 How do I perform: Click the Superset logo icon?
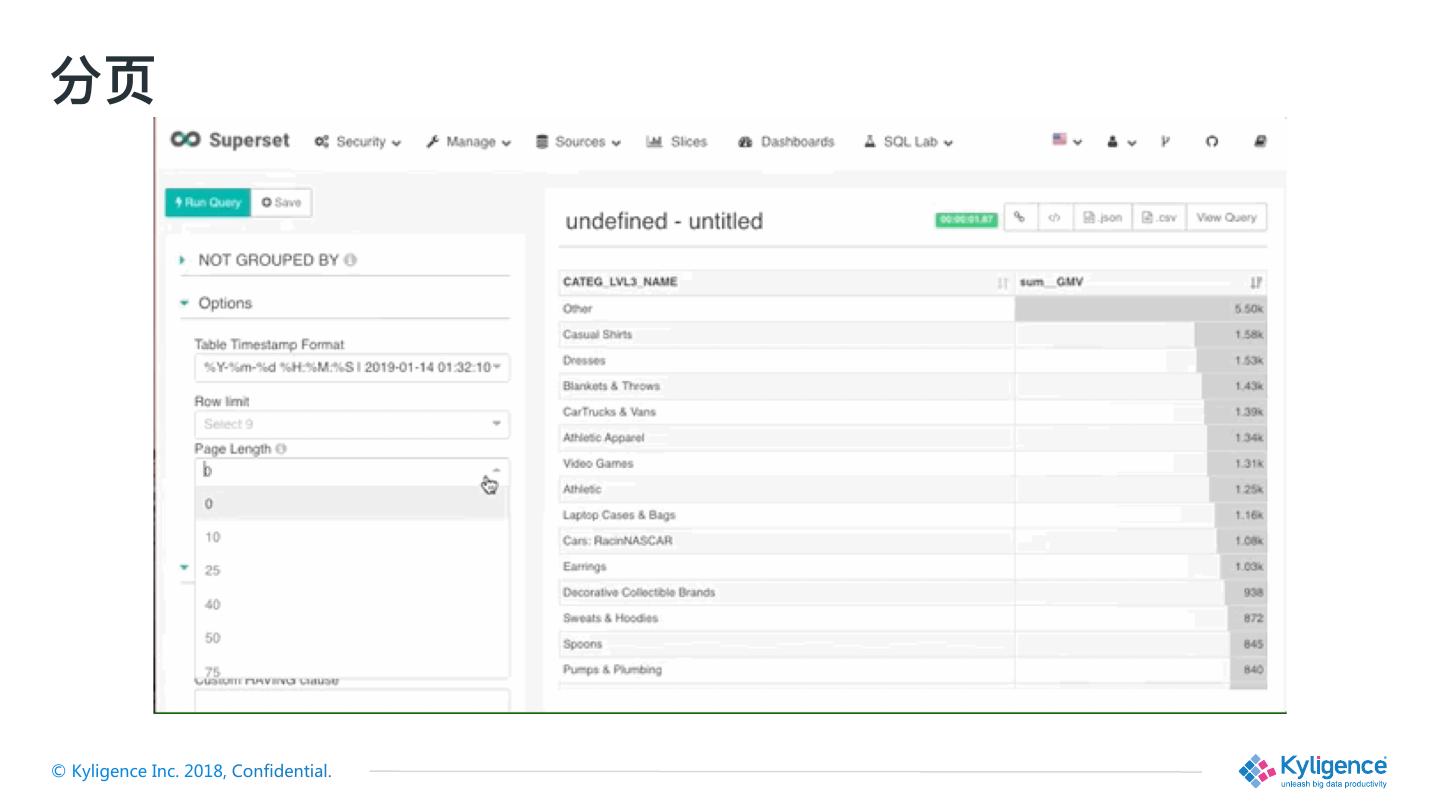click(x=185, y=140)
